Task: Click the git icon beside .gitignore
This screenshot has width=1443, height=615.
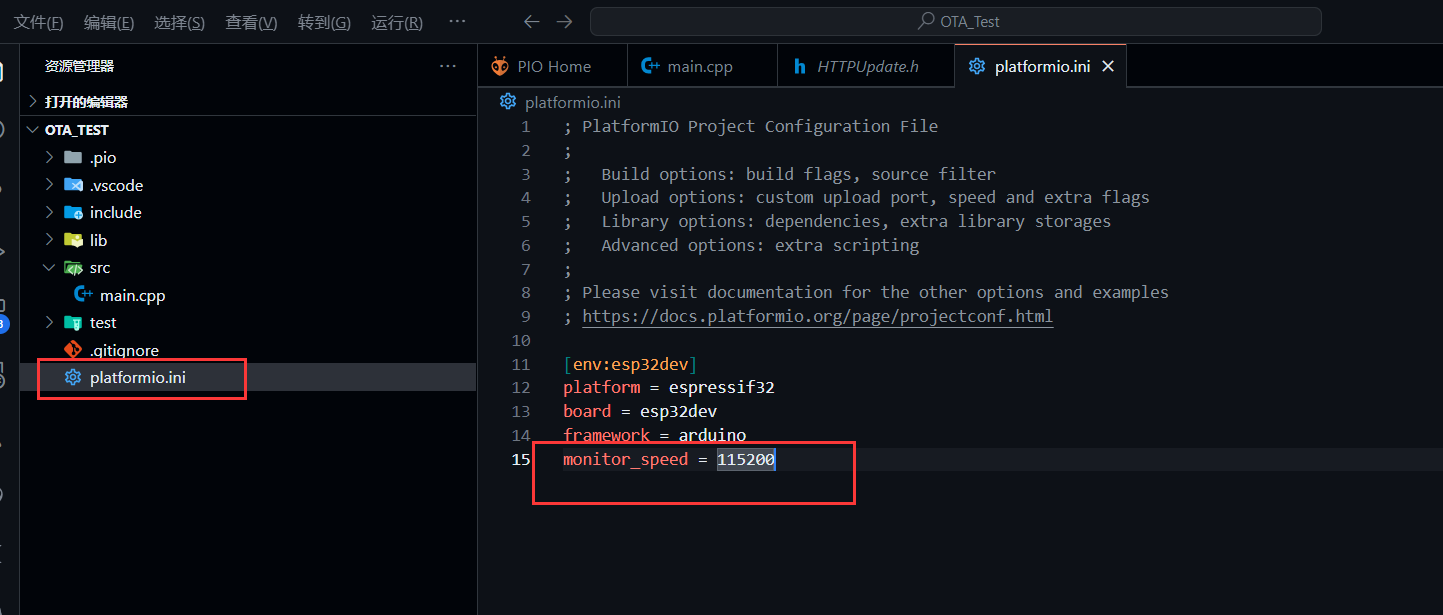Action: (73, 350)
